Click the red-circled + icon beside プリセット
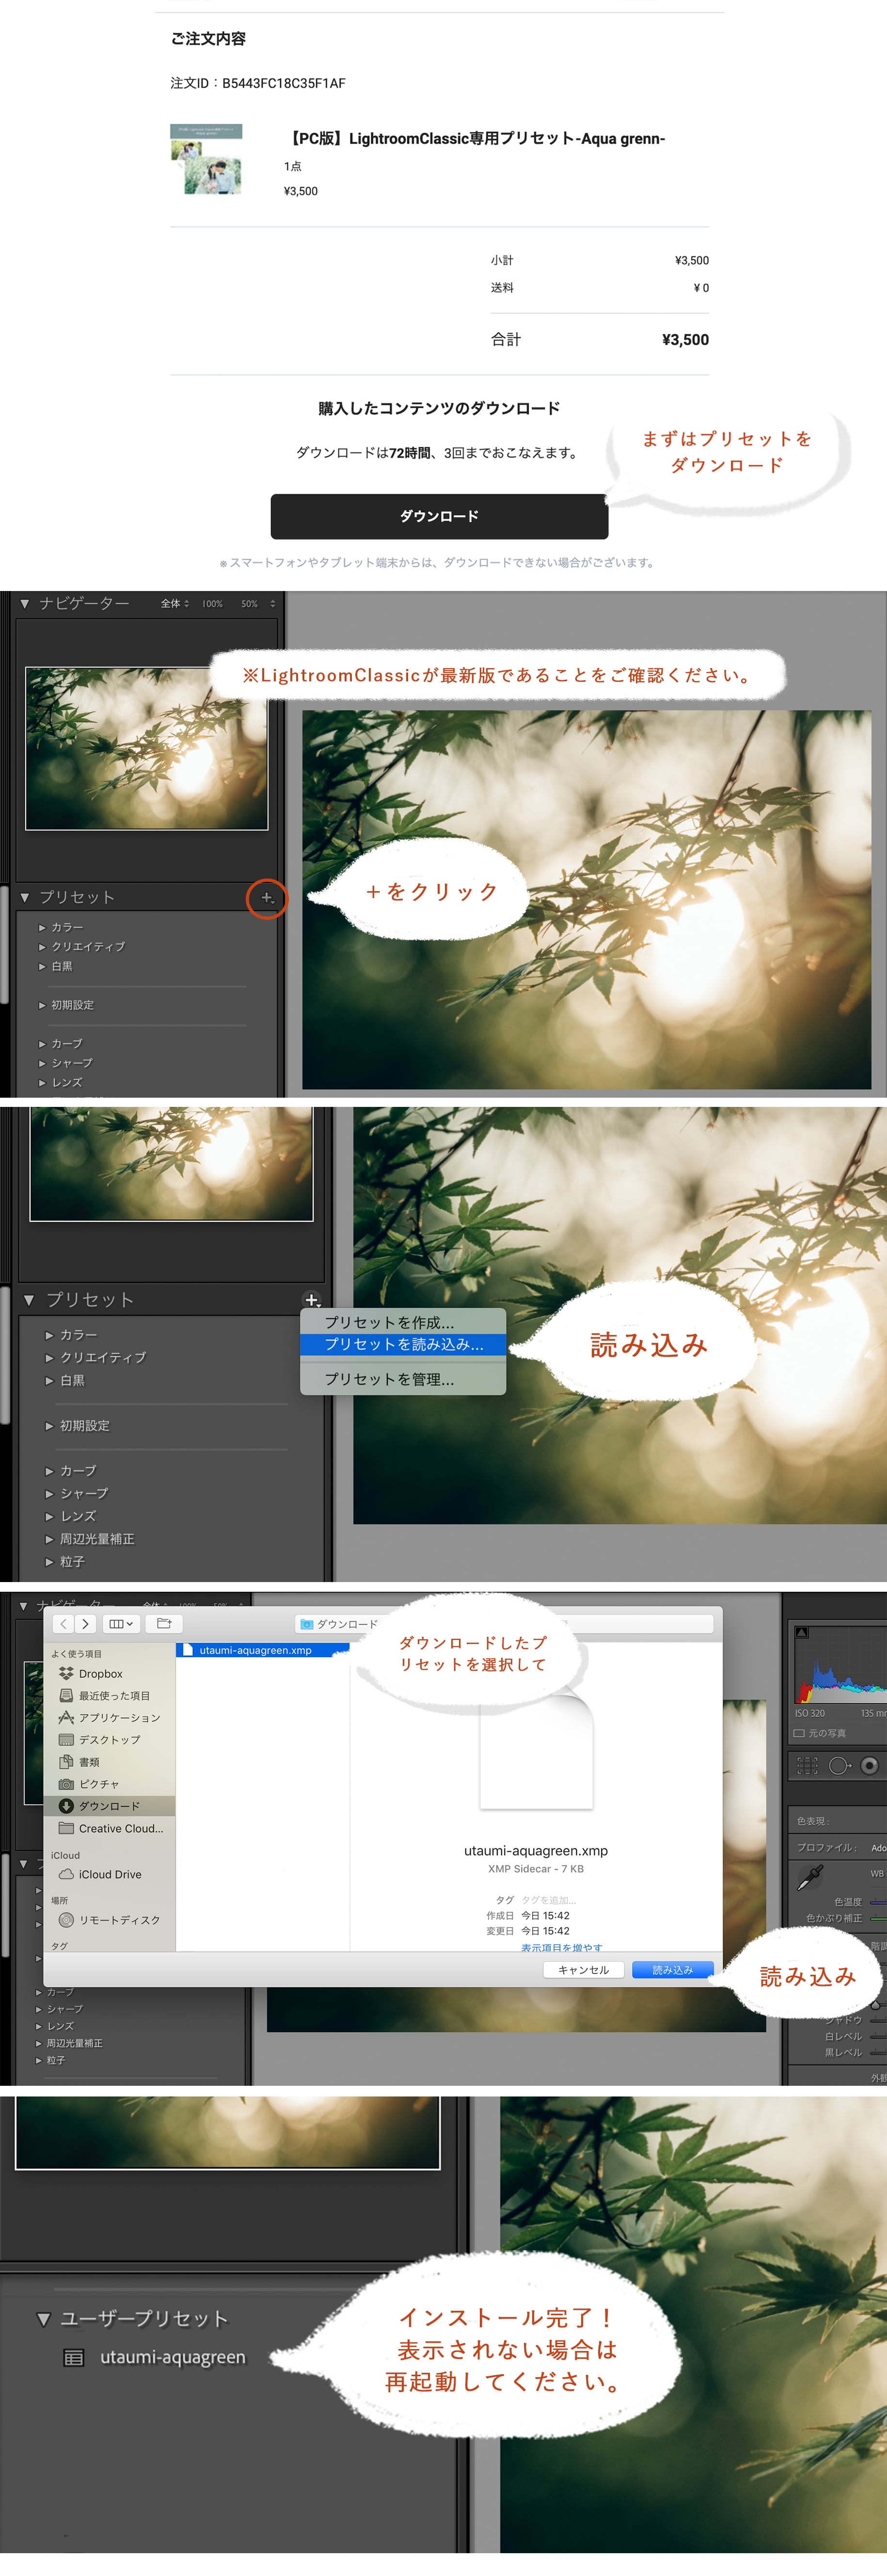887x2576 pixels. pyautogui.click(x=267, y=898)
